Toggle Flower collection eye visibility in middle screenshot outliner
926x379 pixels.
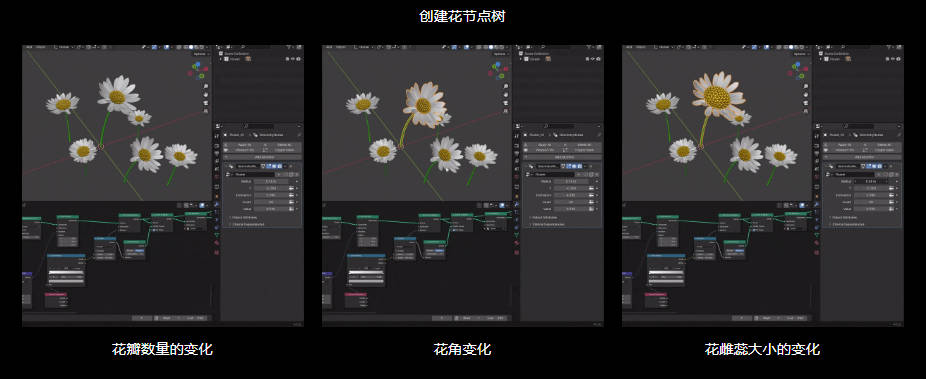[x=593, y=59]
